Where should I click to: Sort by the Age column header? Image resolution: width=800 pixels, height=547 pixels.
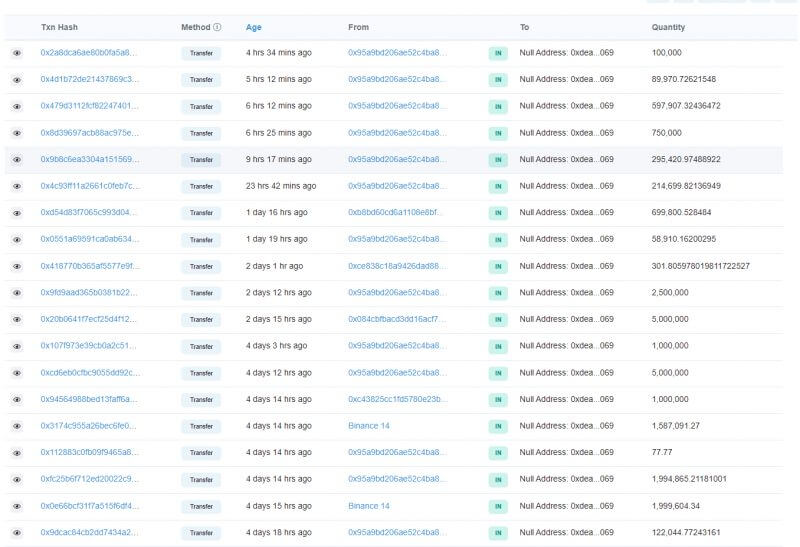254,28
